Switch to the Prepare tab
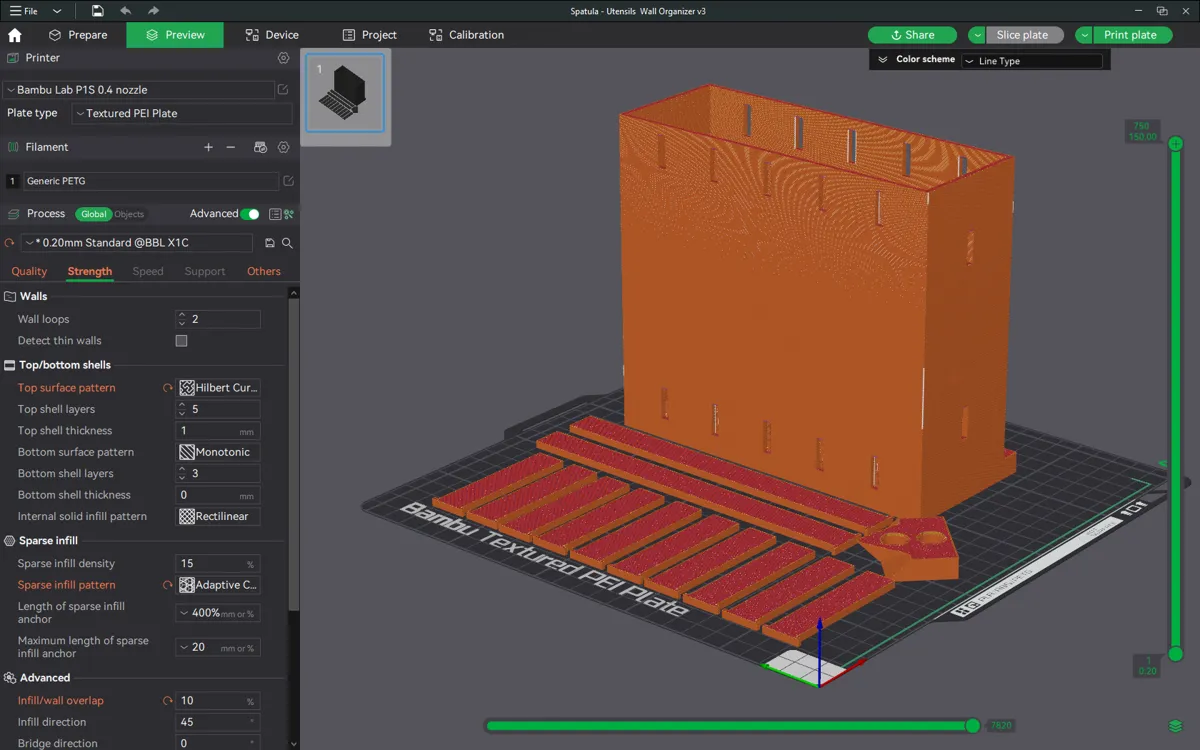 [x=78, y=35]
